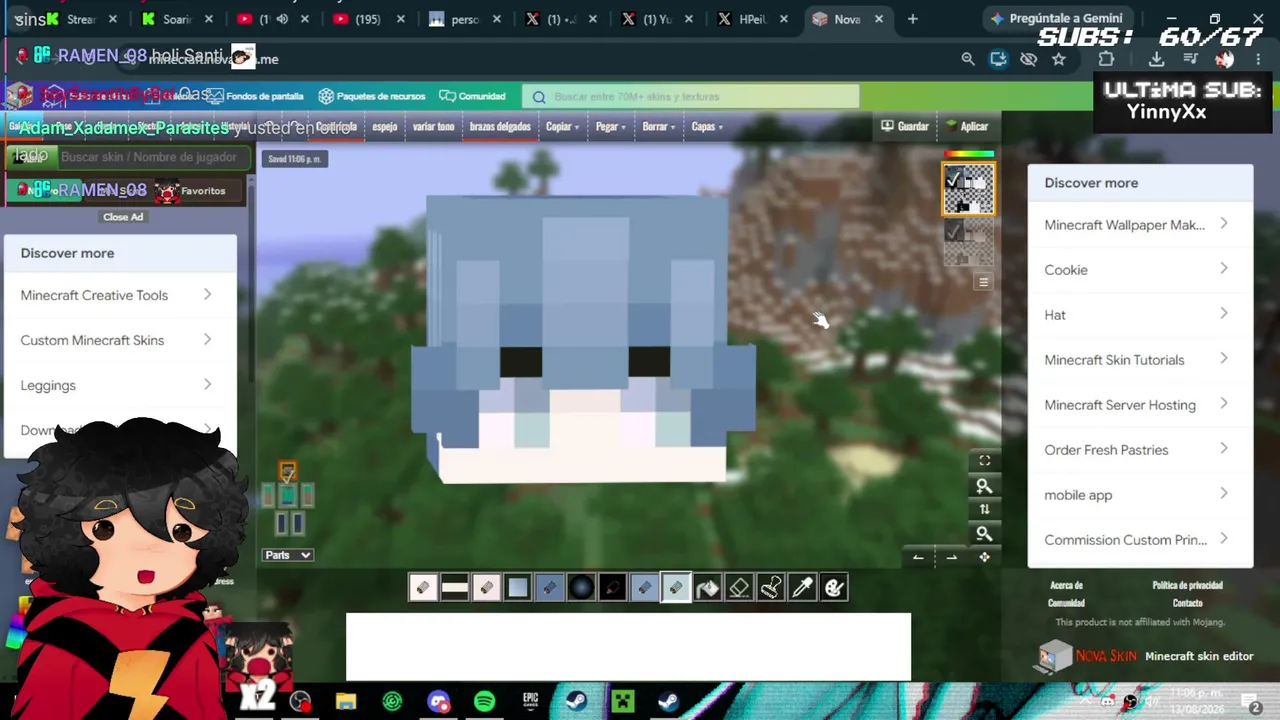1280x720 pixels.
Task: Choose the light blue square swatch in the tool strip
Action: point(517,588)
